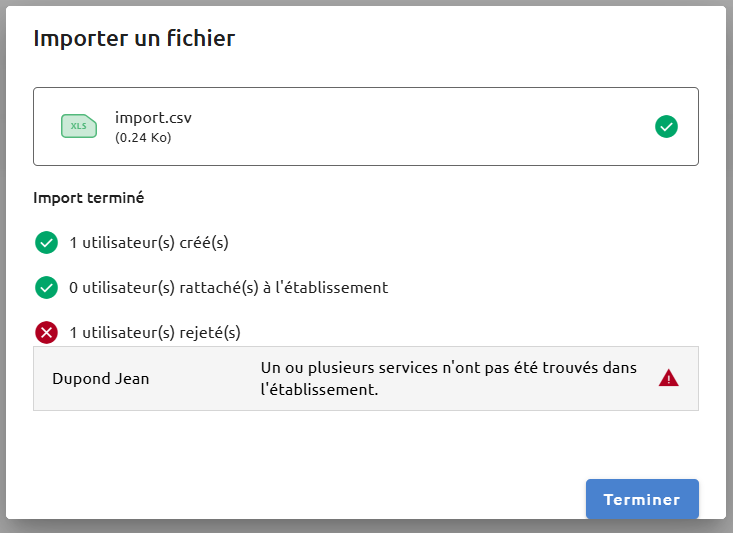Click the Importer un fichier title

134,38
